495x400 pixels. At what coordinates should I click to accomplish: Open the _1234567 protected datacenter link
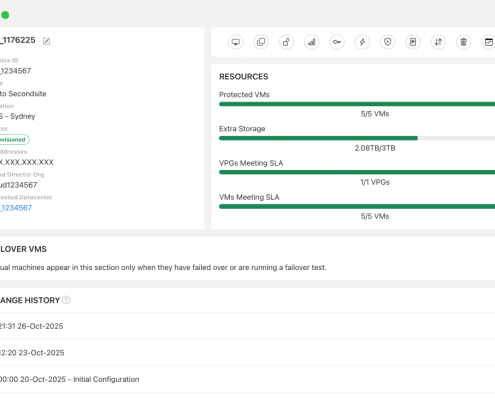16,208
